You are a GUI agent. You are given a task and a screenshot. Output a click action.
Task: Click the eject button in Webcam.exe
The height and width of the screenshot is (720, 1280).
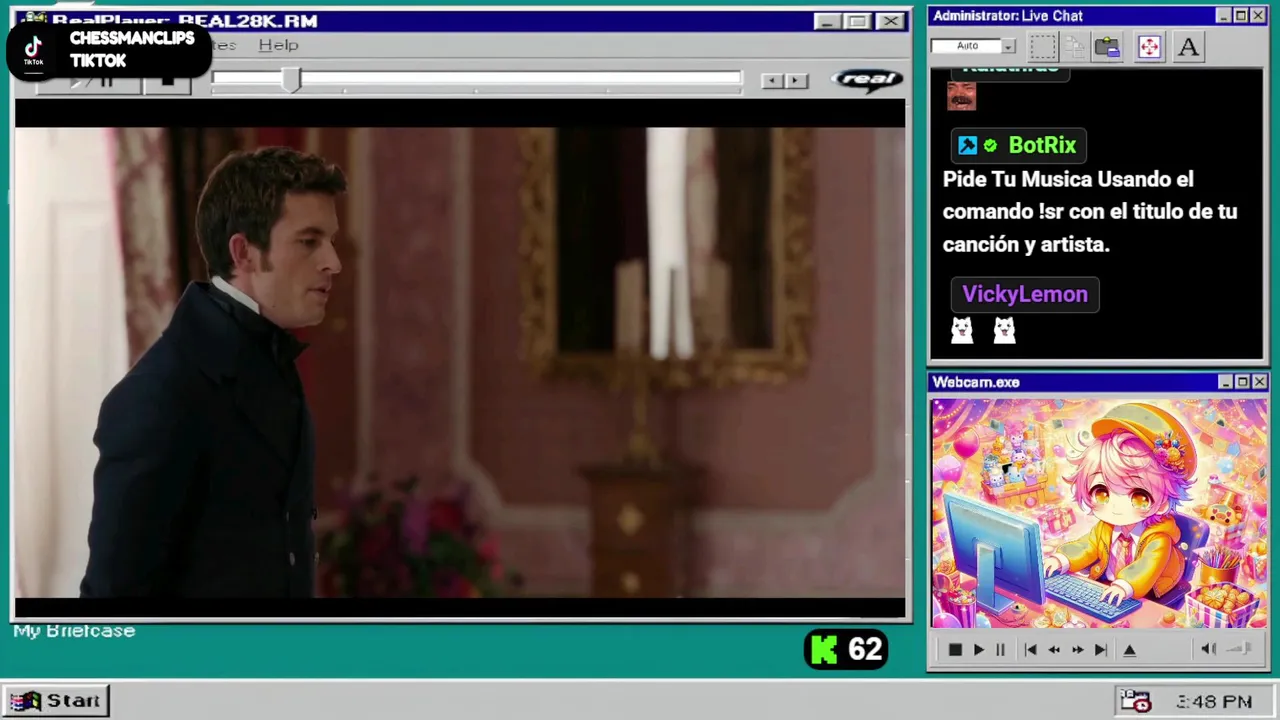pyautogui.click(x=1129, y=650)
